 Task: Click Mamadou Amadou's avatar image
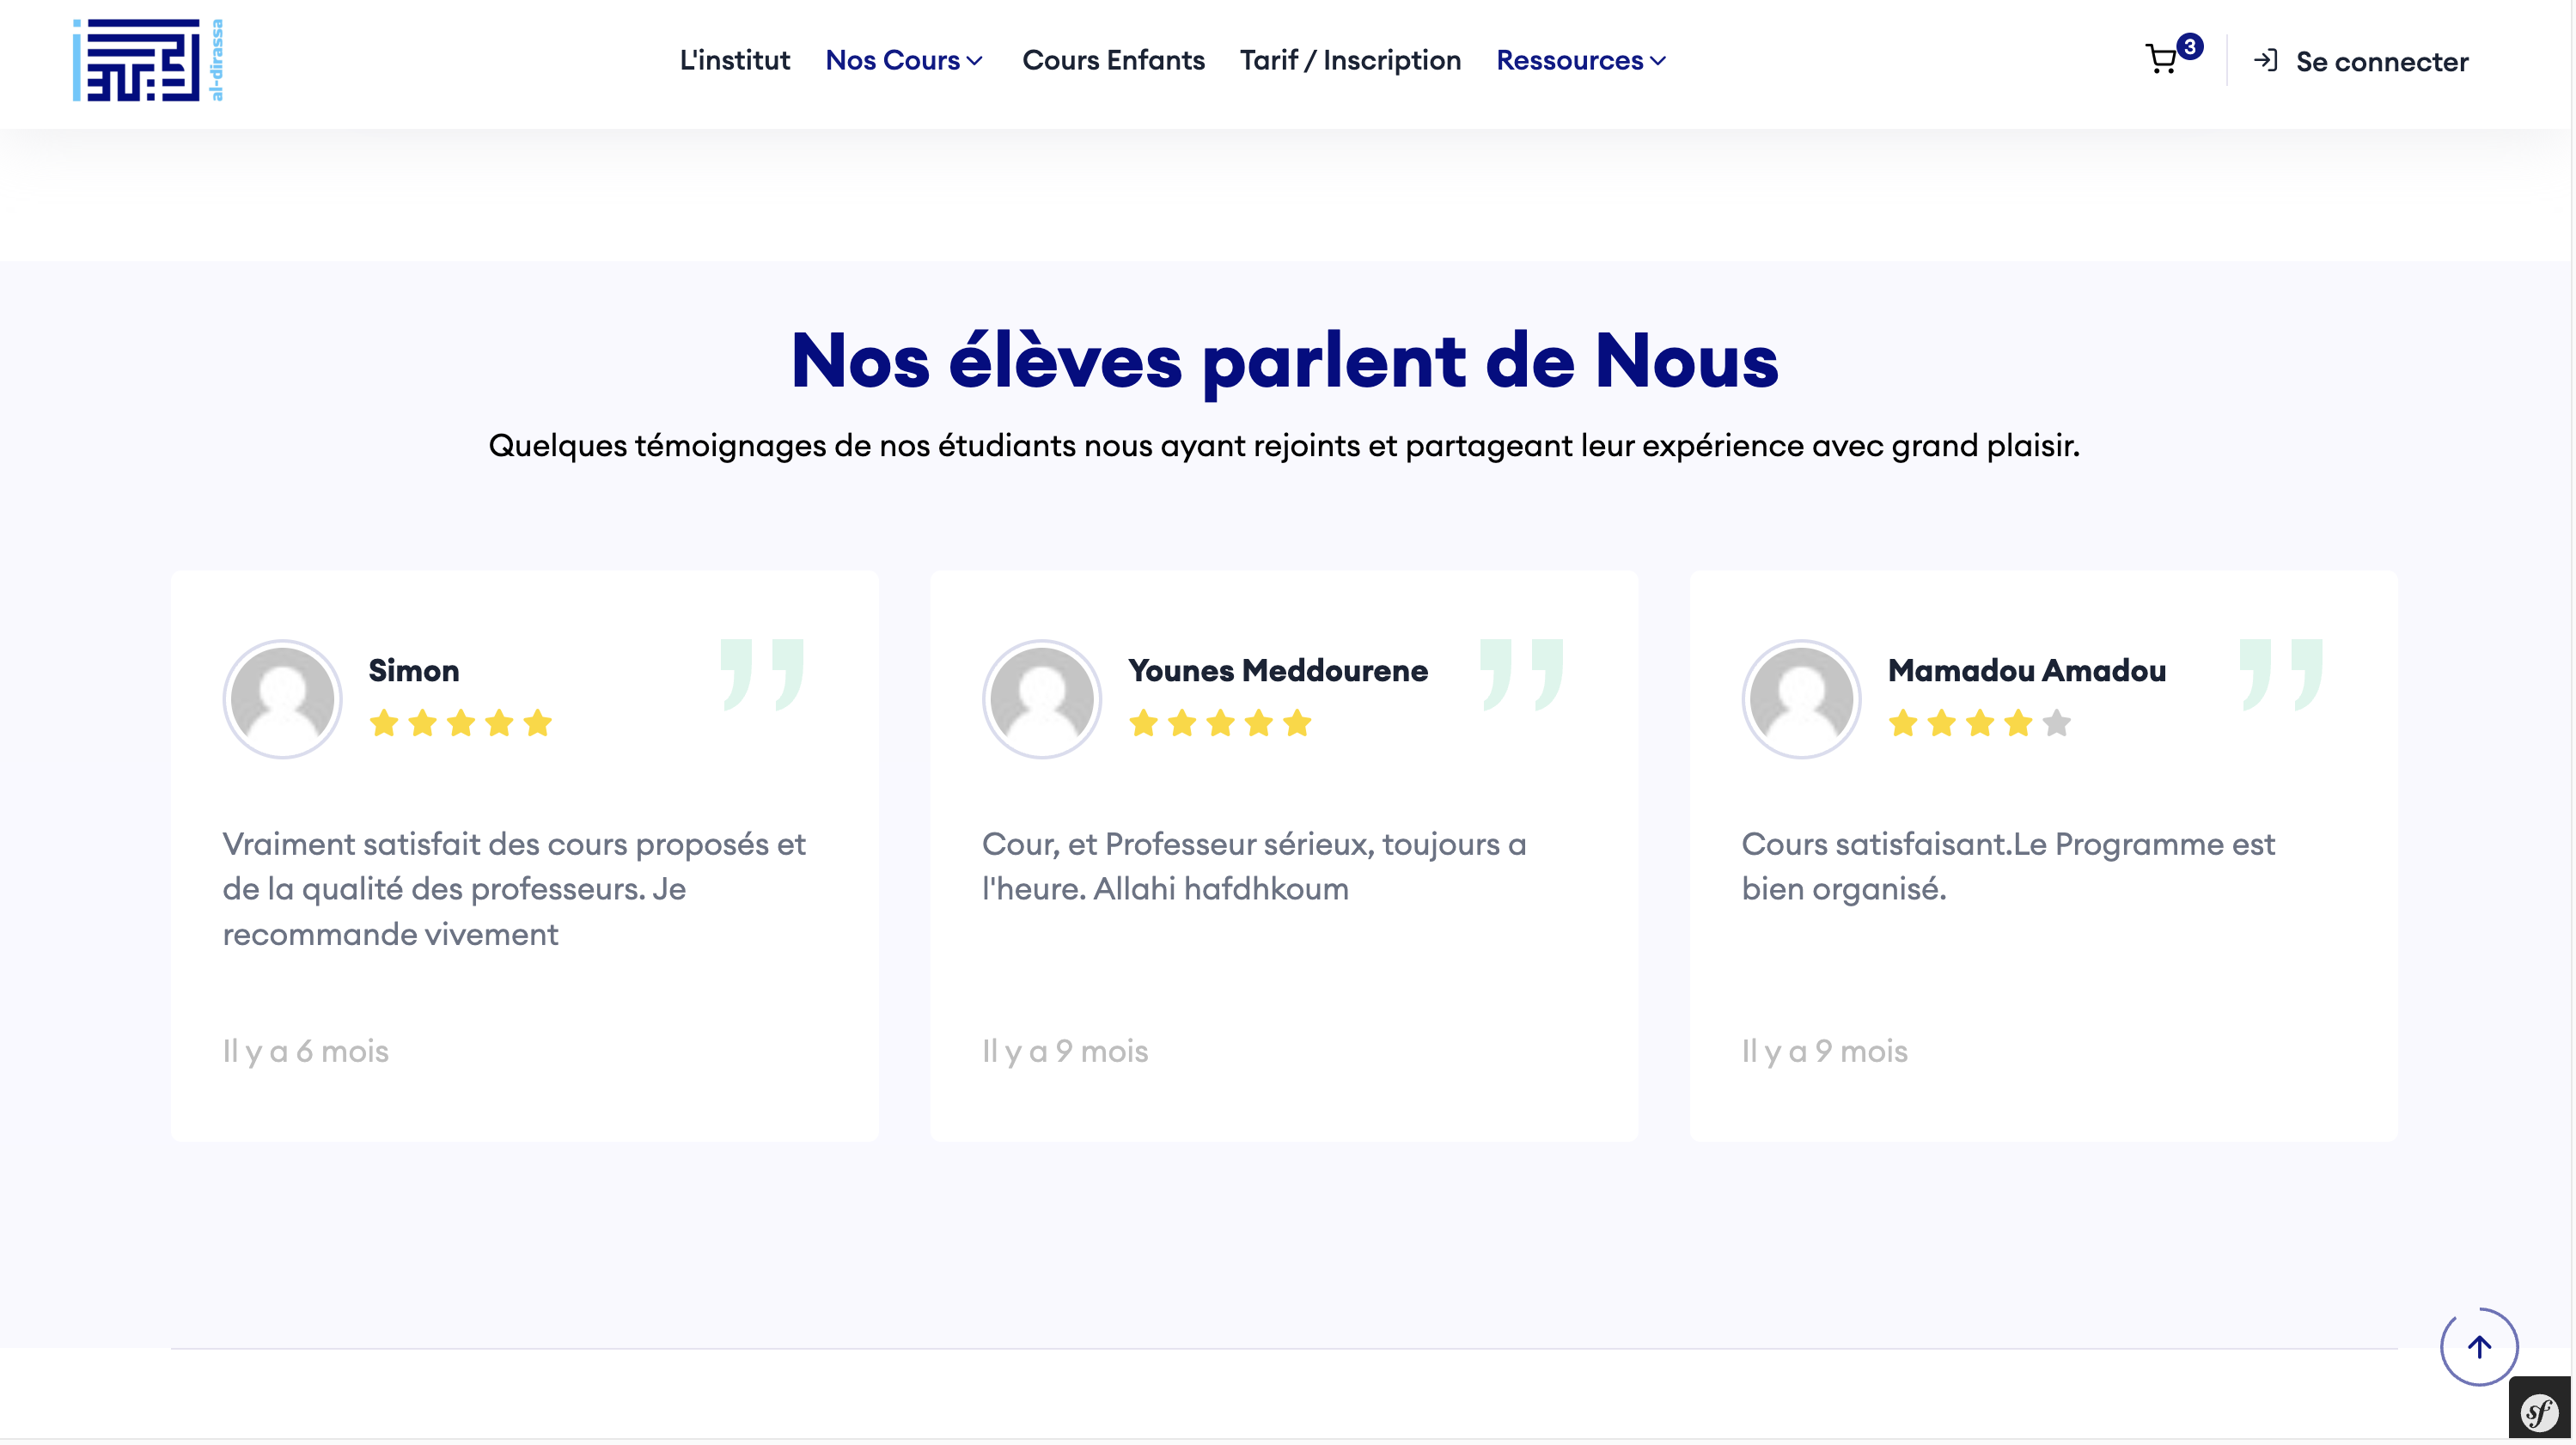click(1801, 698)
